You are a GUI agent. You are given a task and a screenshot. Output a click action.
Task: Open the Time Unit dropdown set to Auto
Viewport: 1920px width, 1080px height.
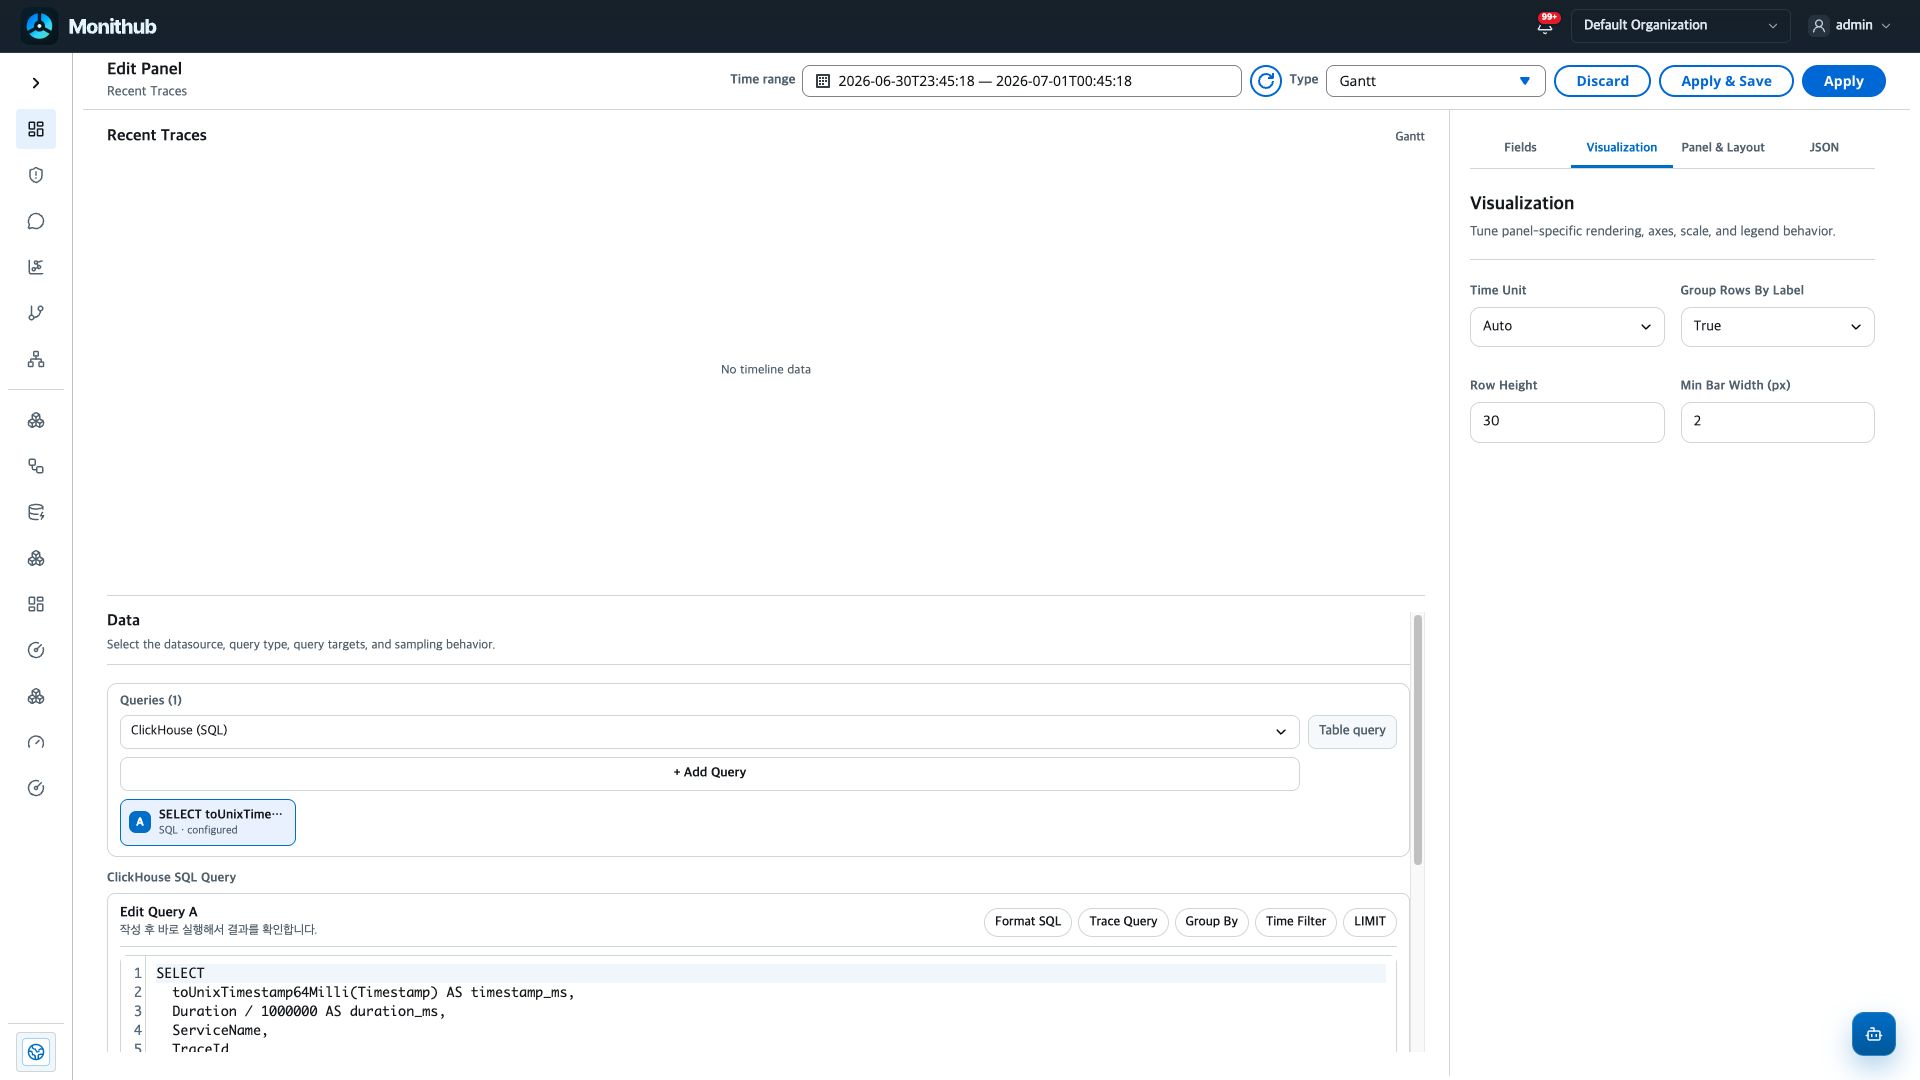1567,327
